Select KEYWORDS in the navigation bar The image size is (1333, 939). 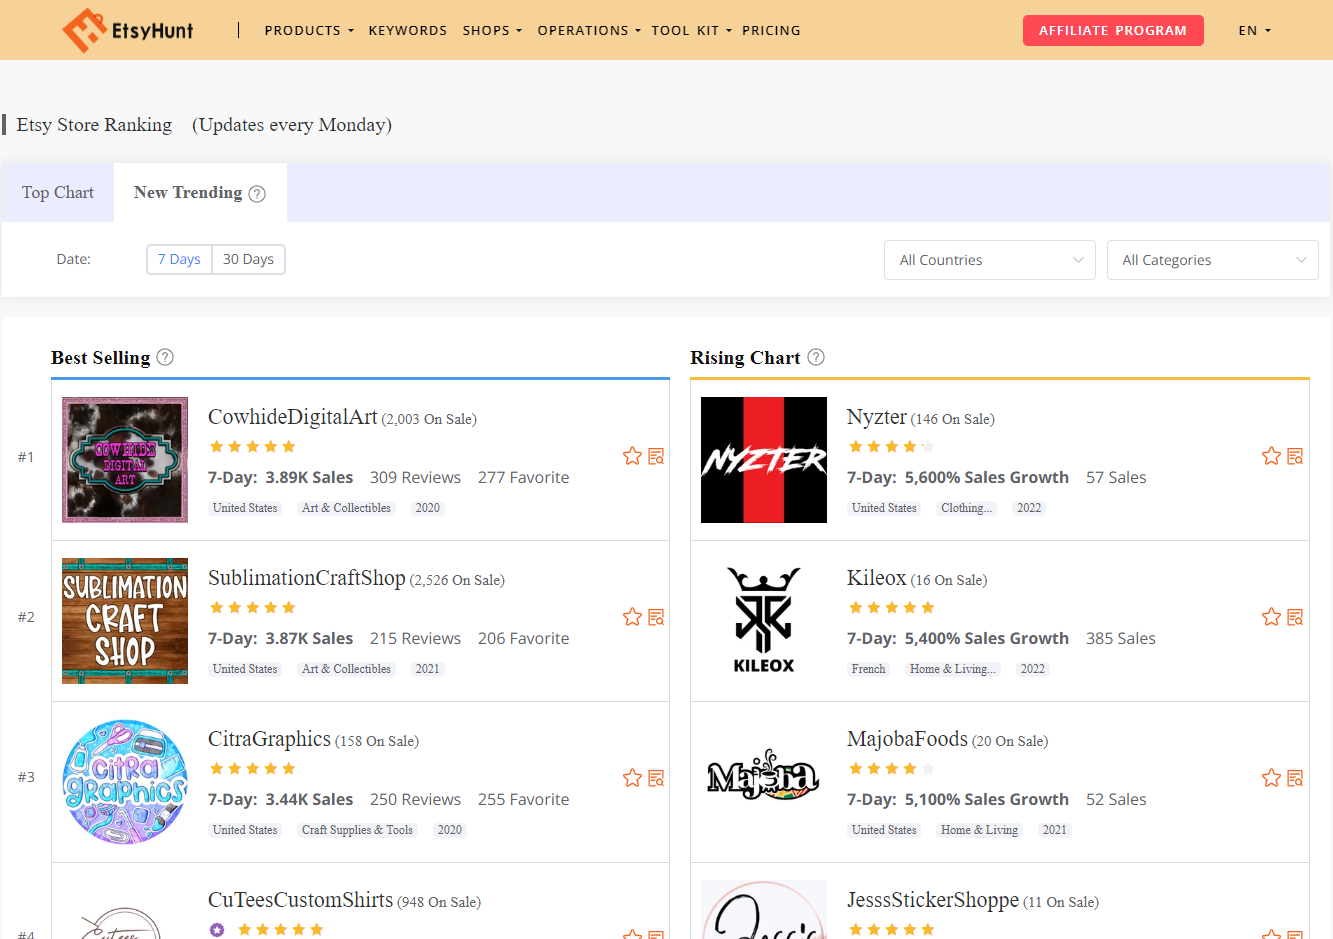pyautogui.click(x=407, y=31)
